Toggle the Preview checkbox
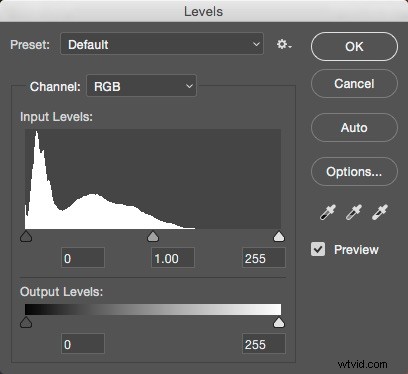Viewport: 408px width, 374px height. click(x=318, y=249)
